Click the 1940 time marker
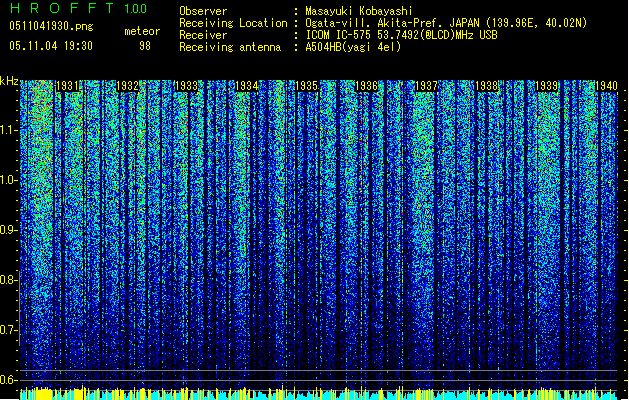Screen dimensions: 629x400 coord(606,86)
